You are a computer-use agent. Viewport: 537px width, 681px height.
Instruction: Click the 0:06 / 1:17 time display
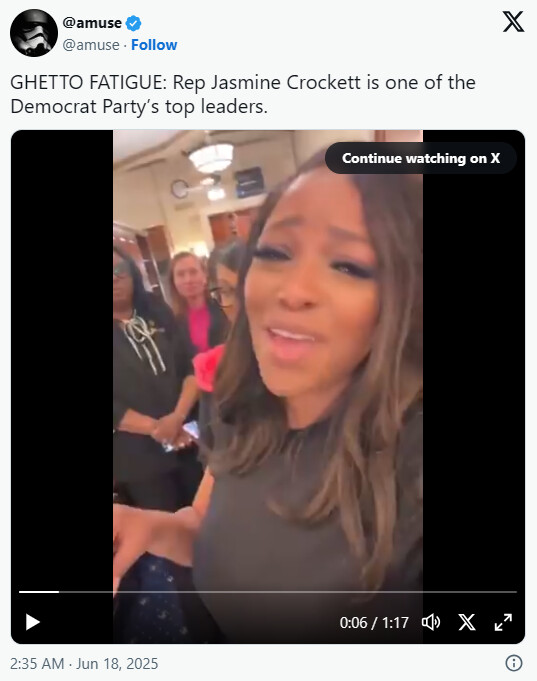tap(374, 623)
